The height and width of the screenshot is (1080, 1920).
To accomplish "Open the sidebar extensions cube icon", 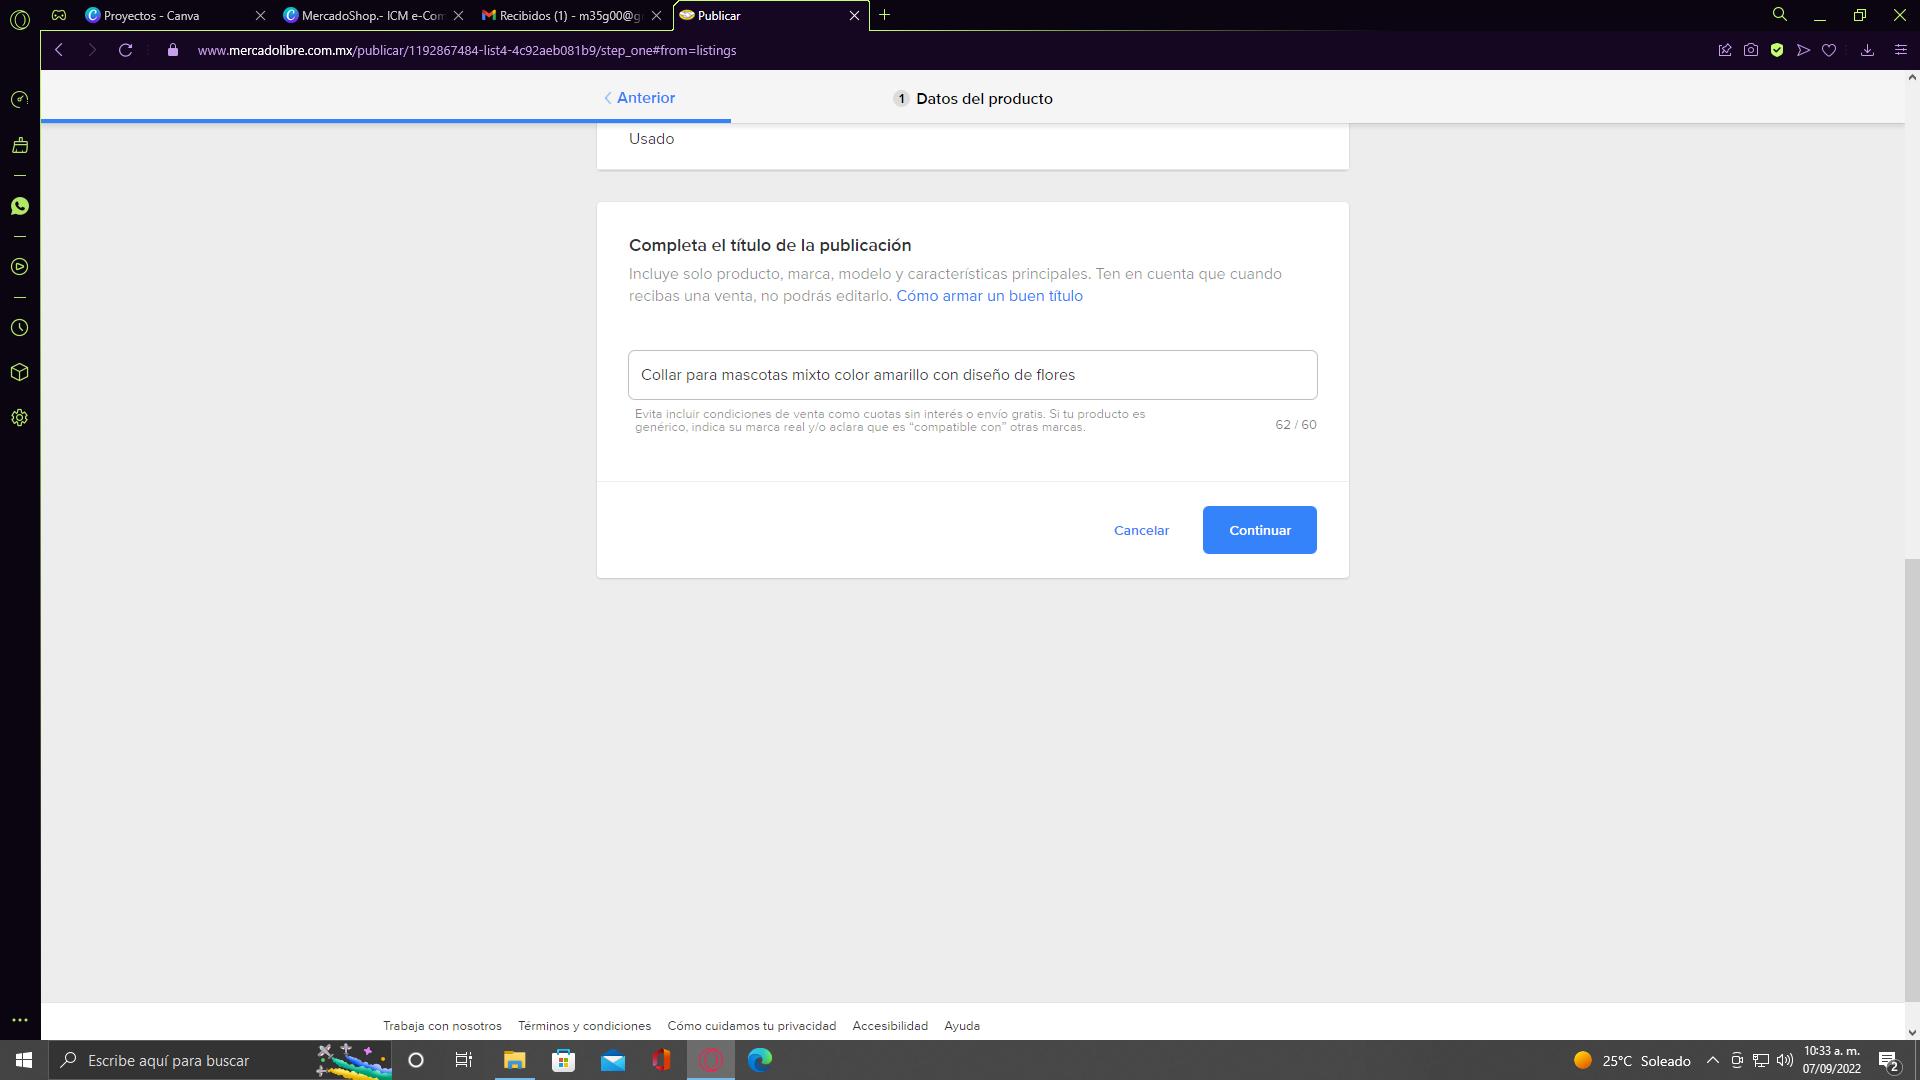I will pyautogui.click(x=19, y=373).
